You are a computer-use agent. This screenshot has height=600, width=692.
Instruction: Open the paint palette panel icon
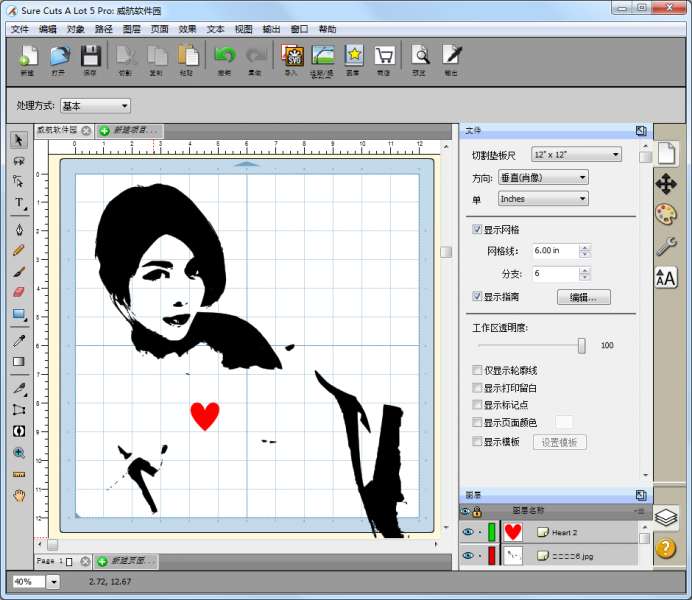coord(666,214)
